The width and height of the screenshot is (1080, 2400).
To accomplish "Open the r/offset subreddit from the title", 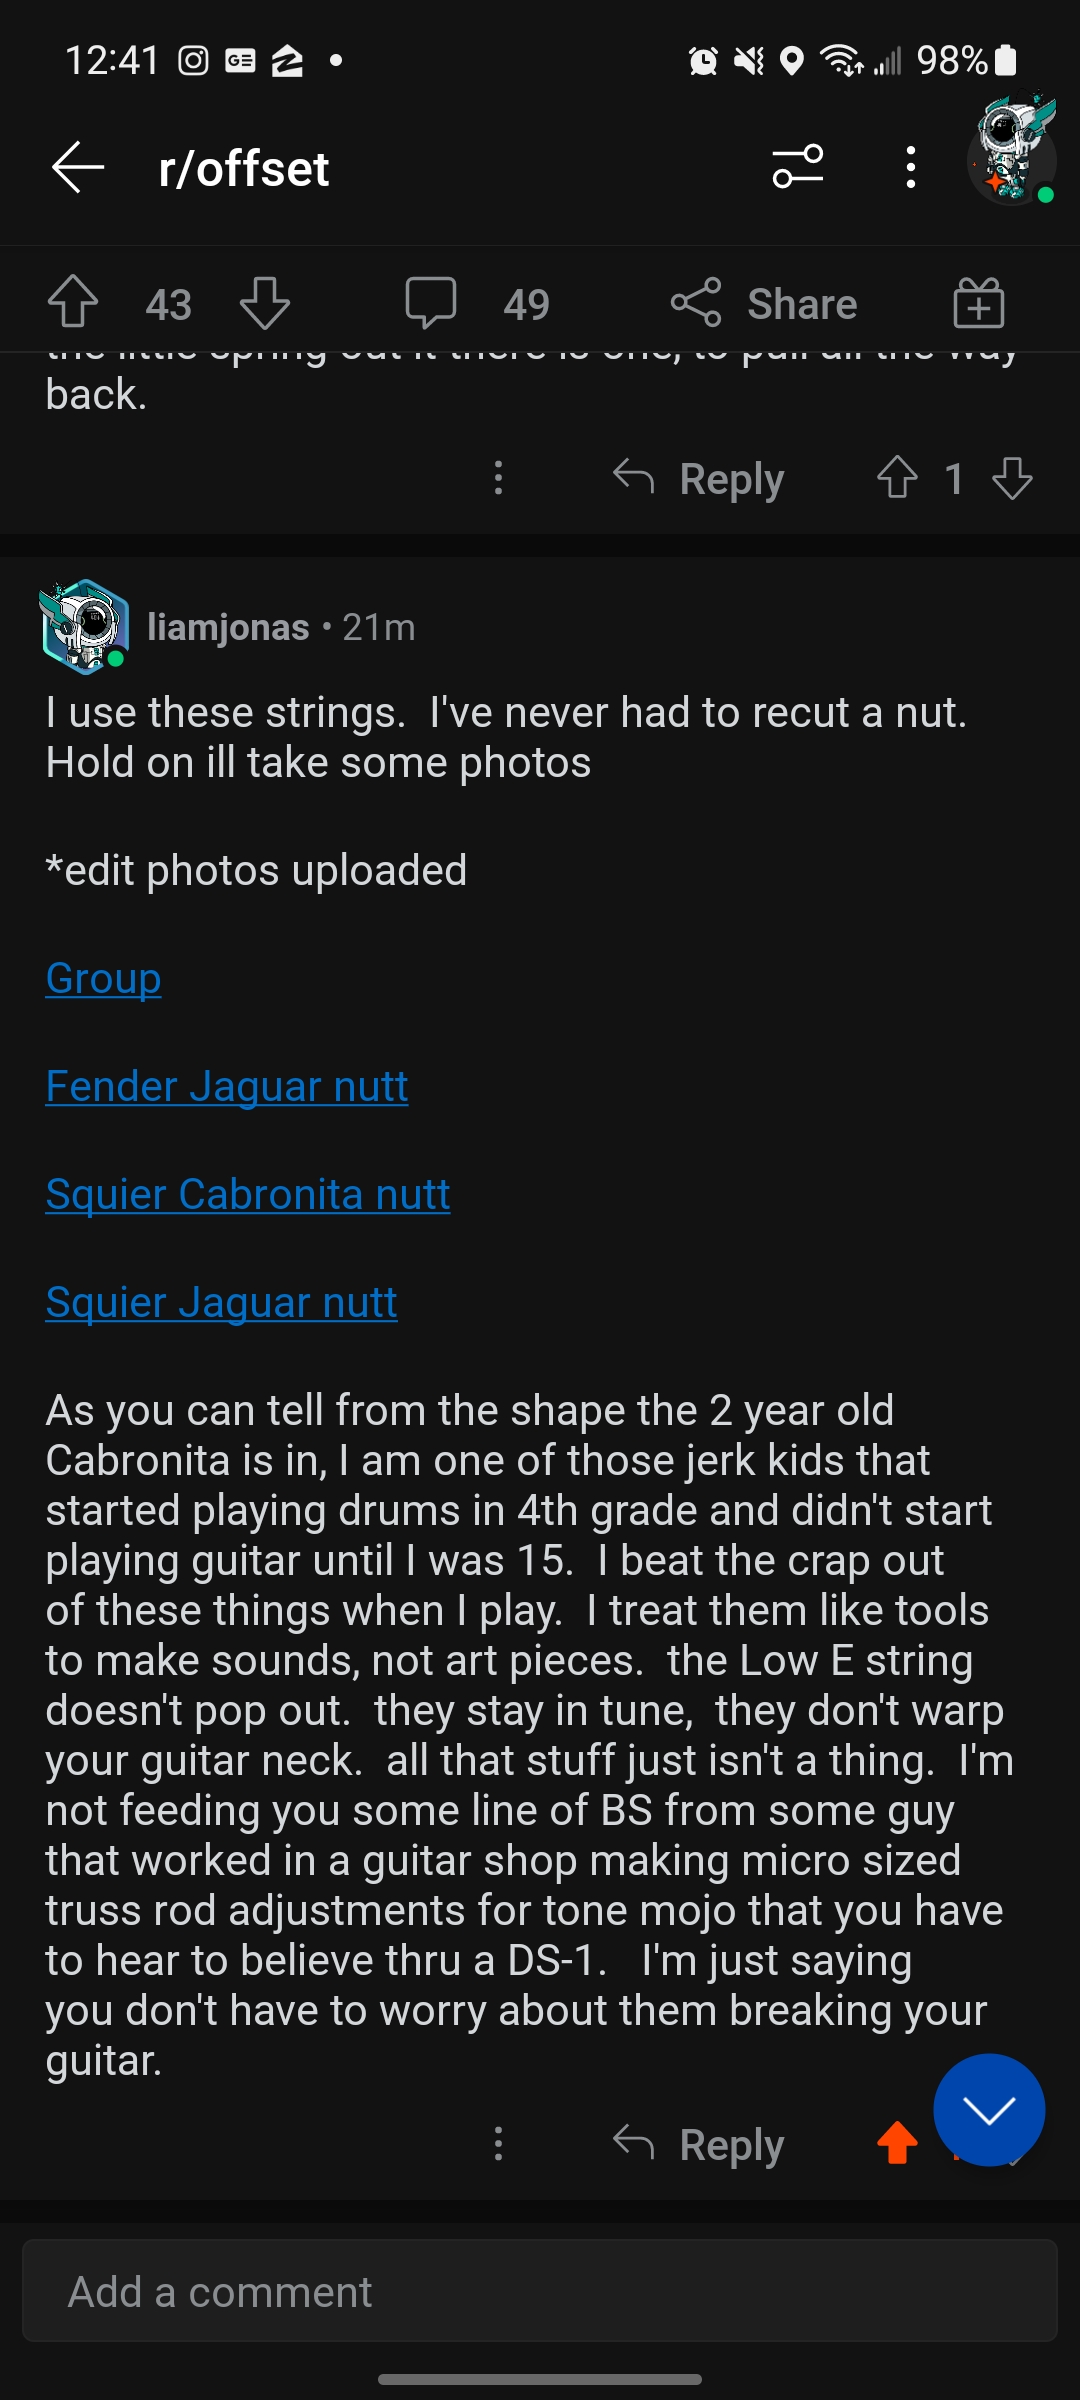I will coord(242,167).
